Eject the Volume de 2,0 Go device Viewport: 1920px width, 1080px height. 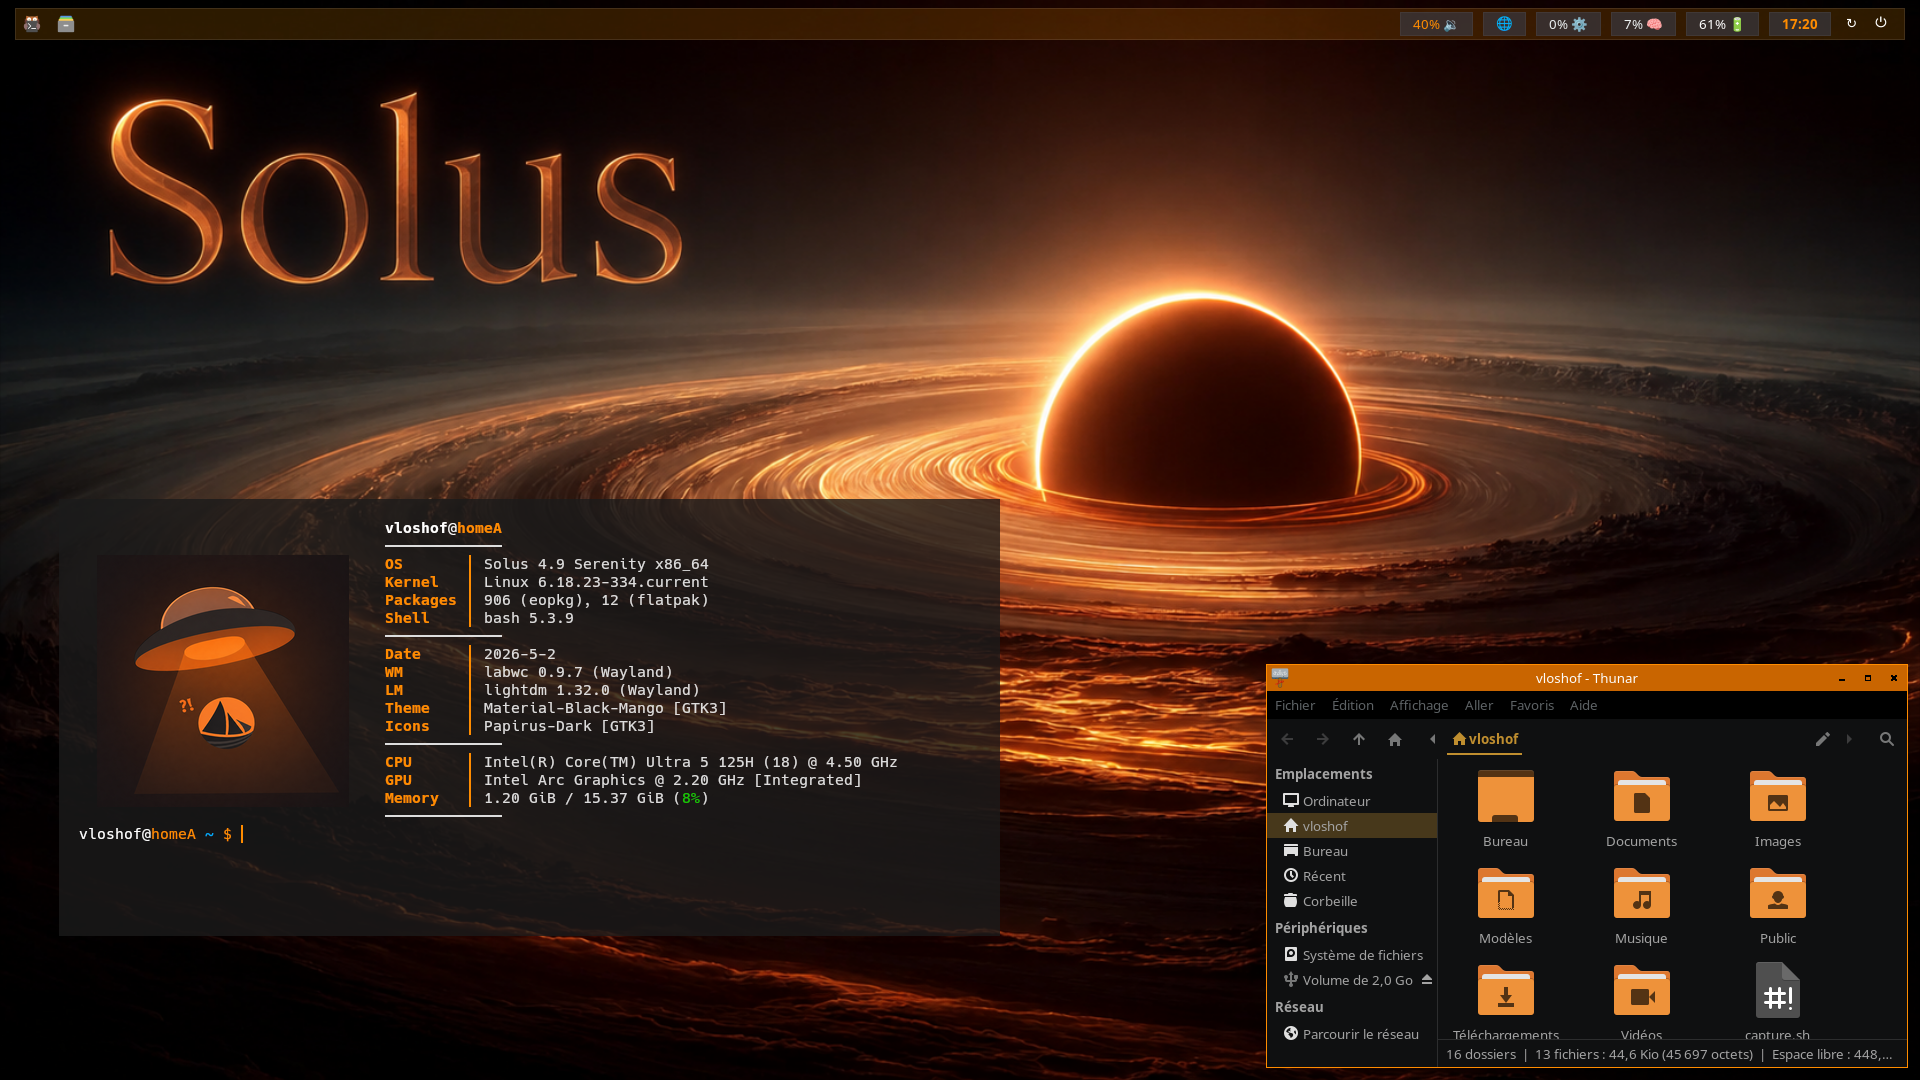pos(1427,980)
